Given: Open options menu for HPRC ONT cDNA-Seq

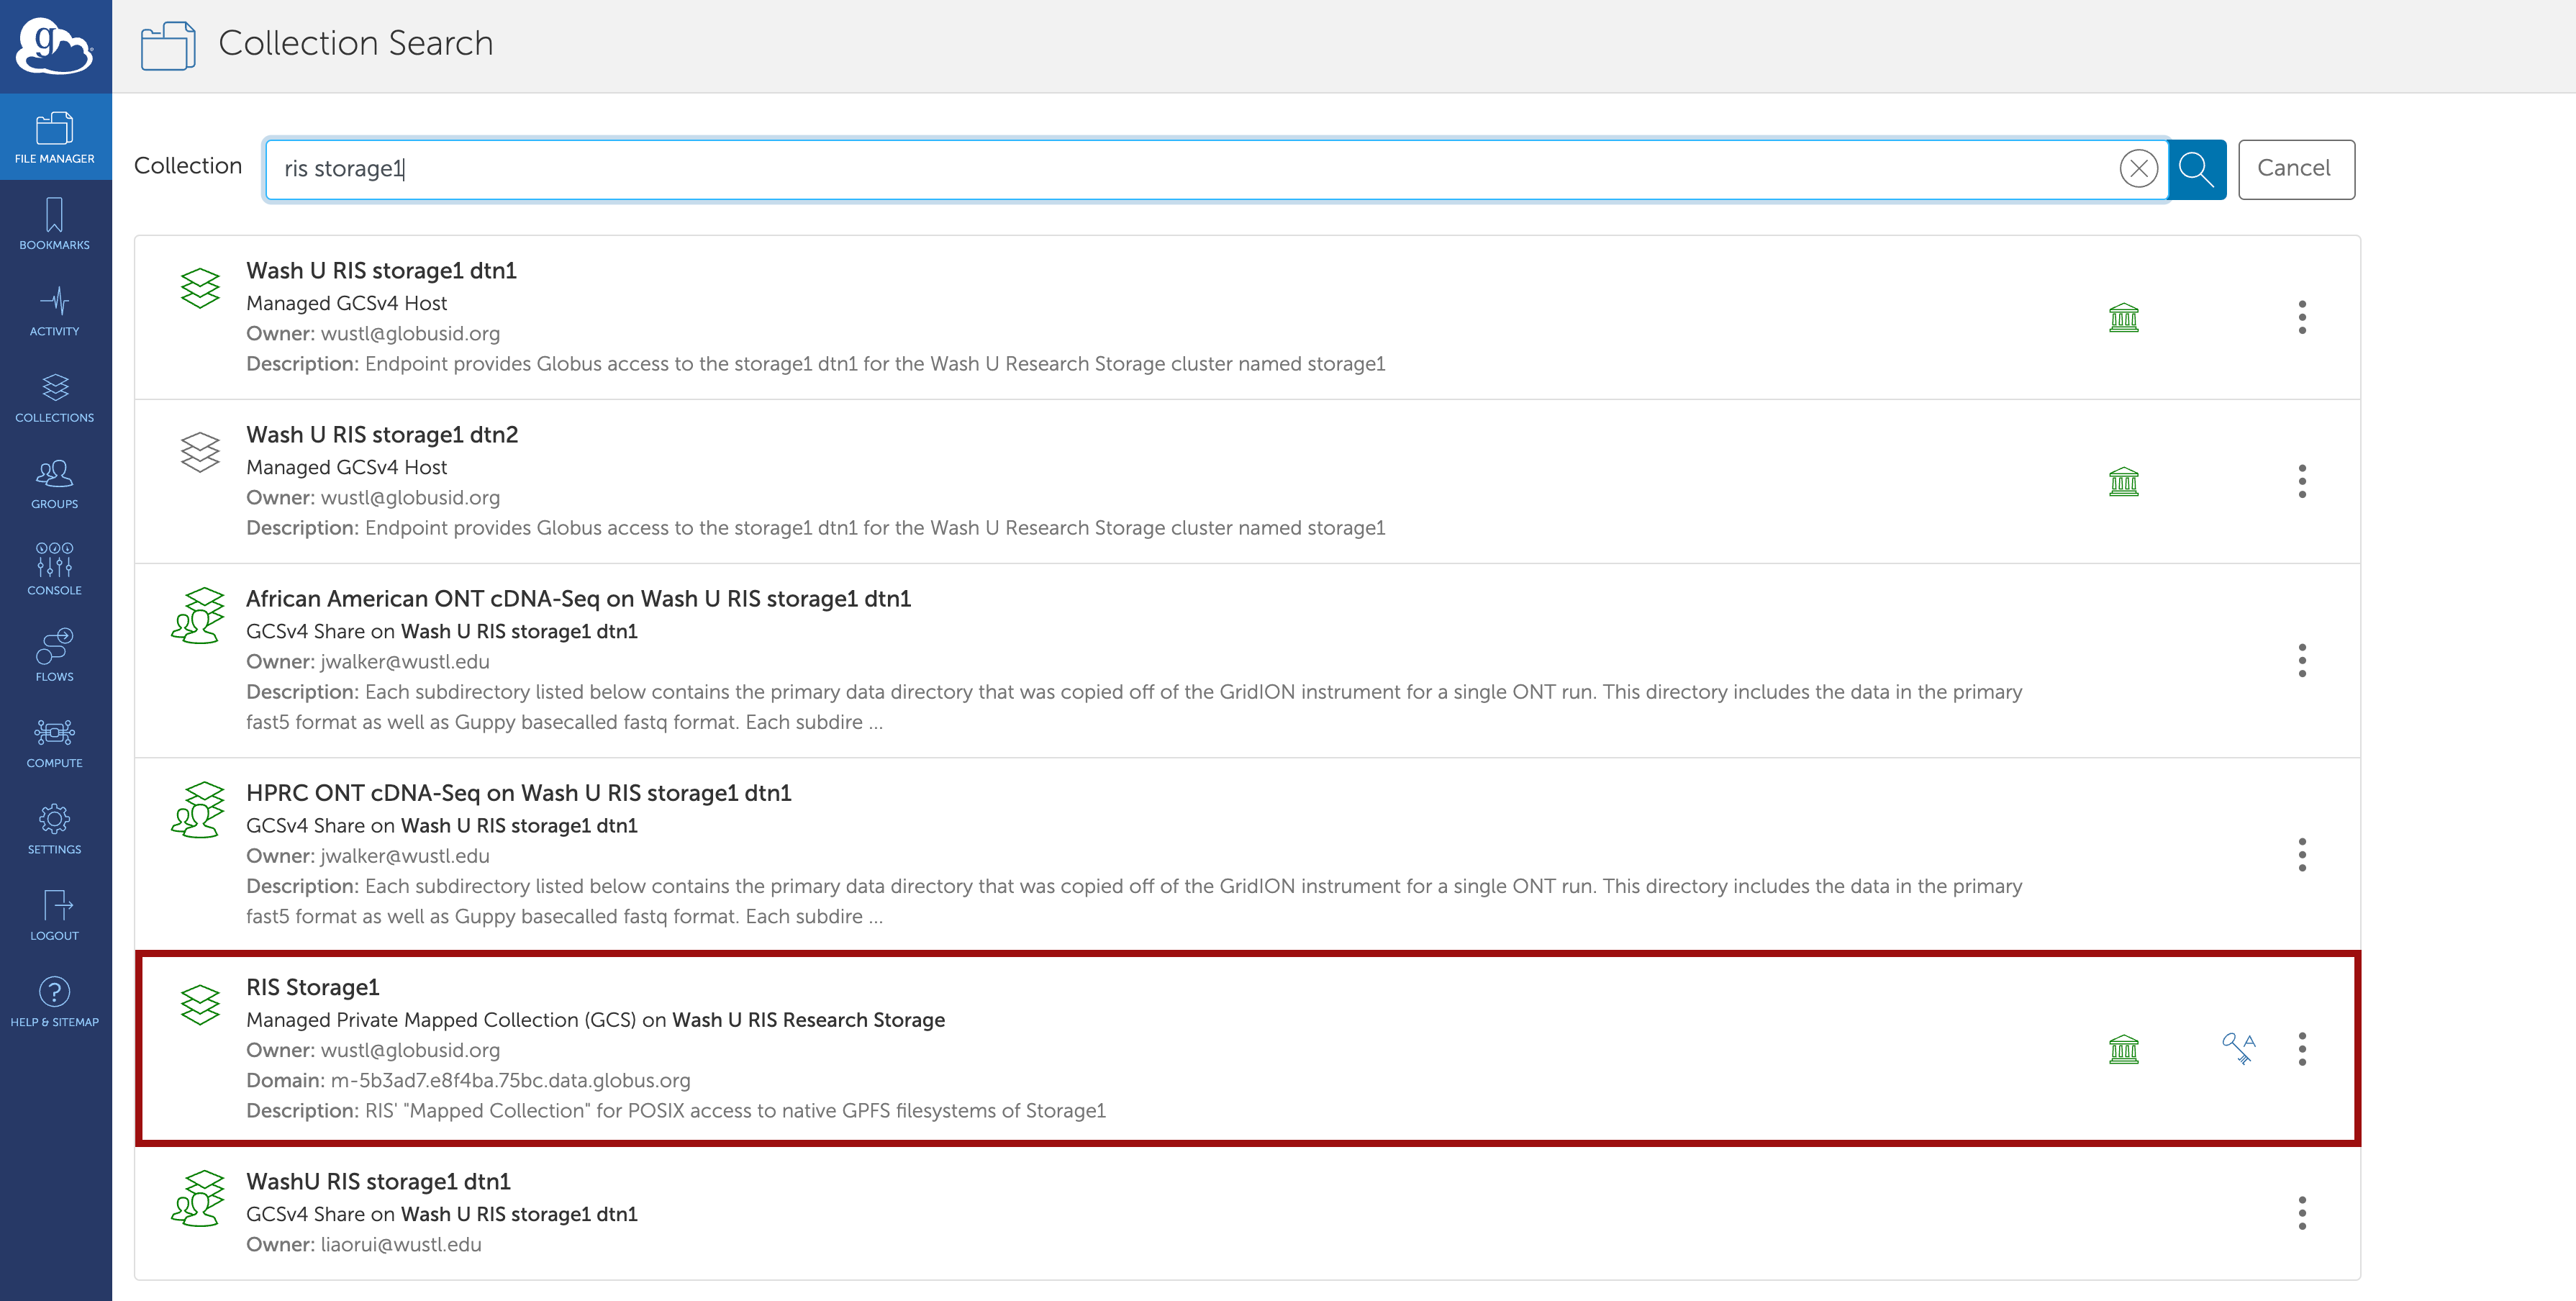Looking at the screenshot, I should pos(2302,854).
